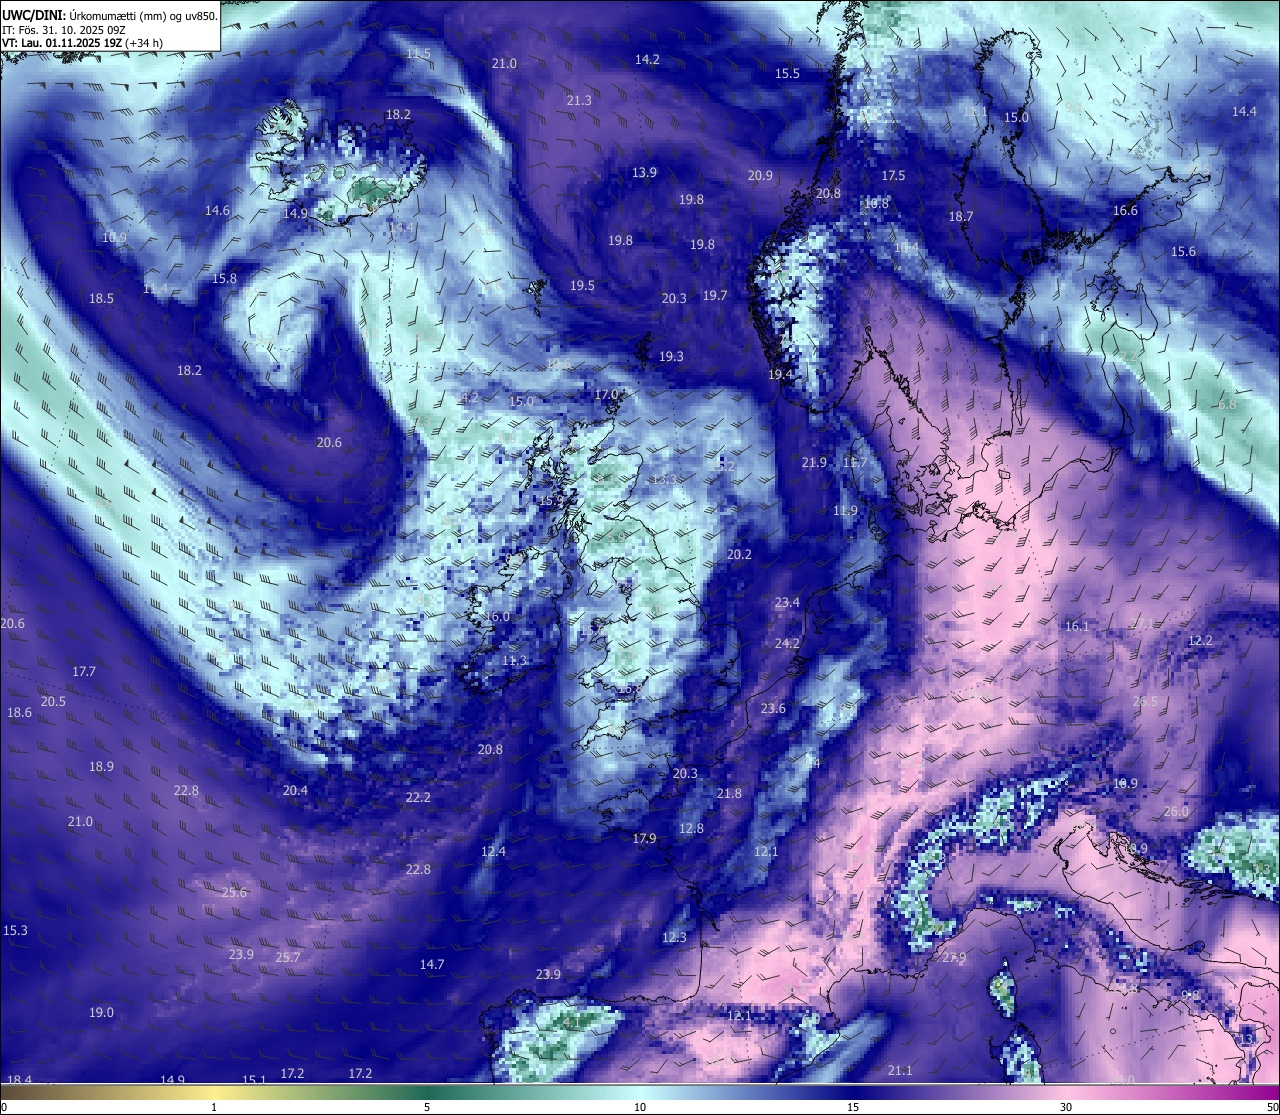Click the 17.5 value label
This screenshot has height=1115, width=1280.
[893, 176]
